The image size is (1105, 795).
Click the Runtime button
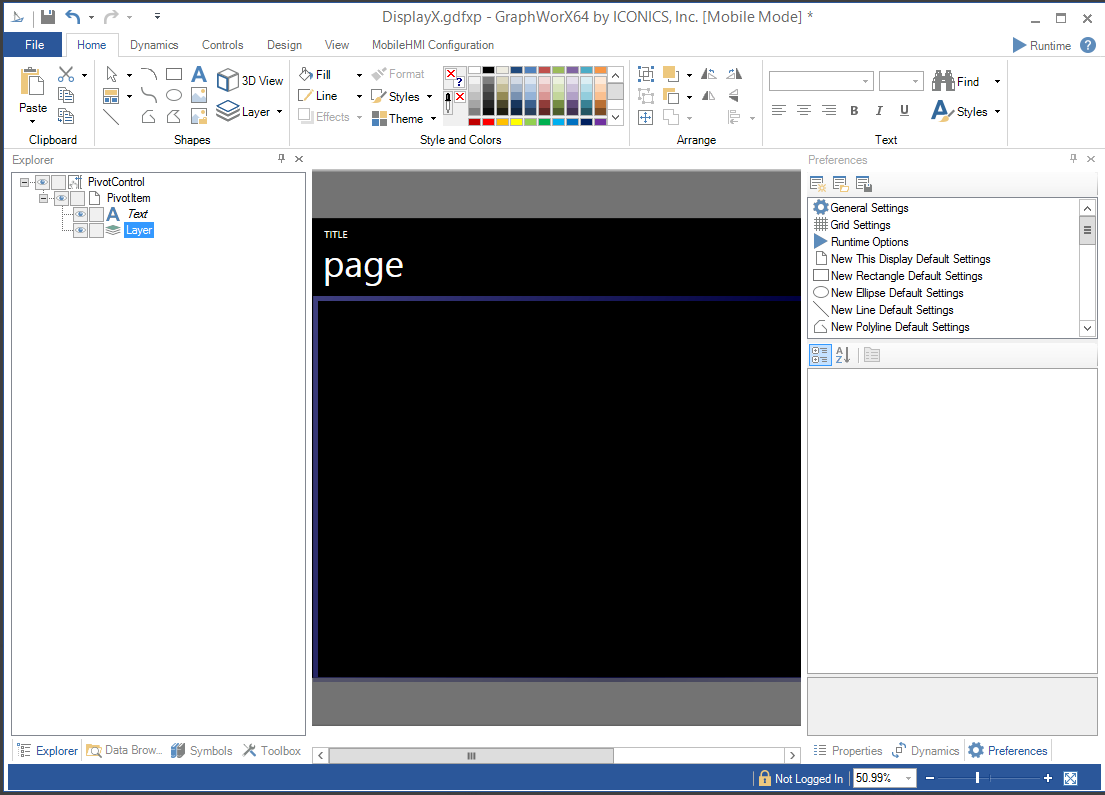[1041, 45]
